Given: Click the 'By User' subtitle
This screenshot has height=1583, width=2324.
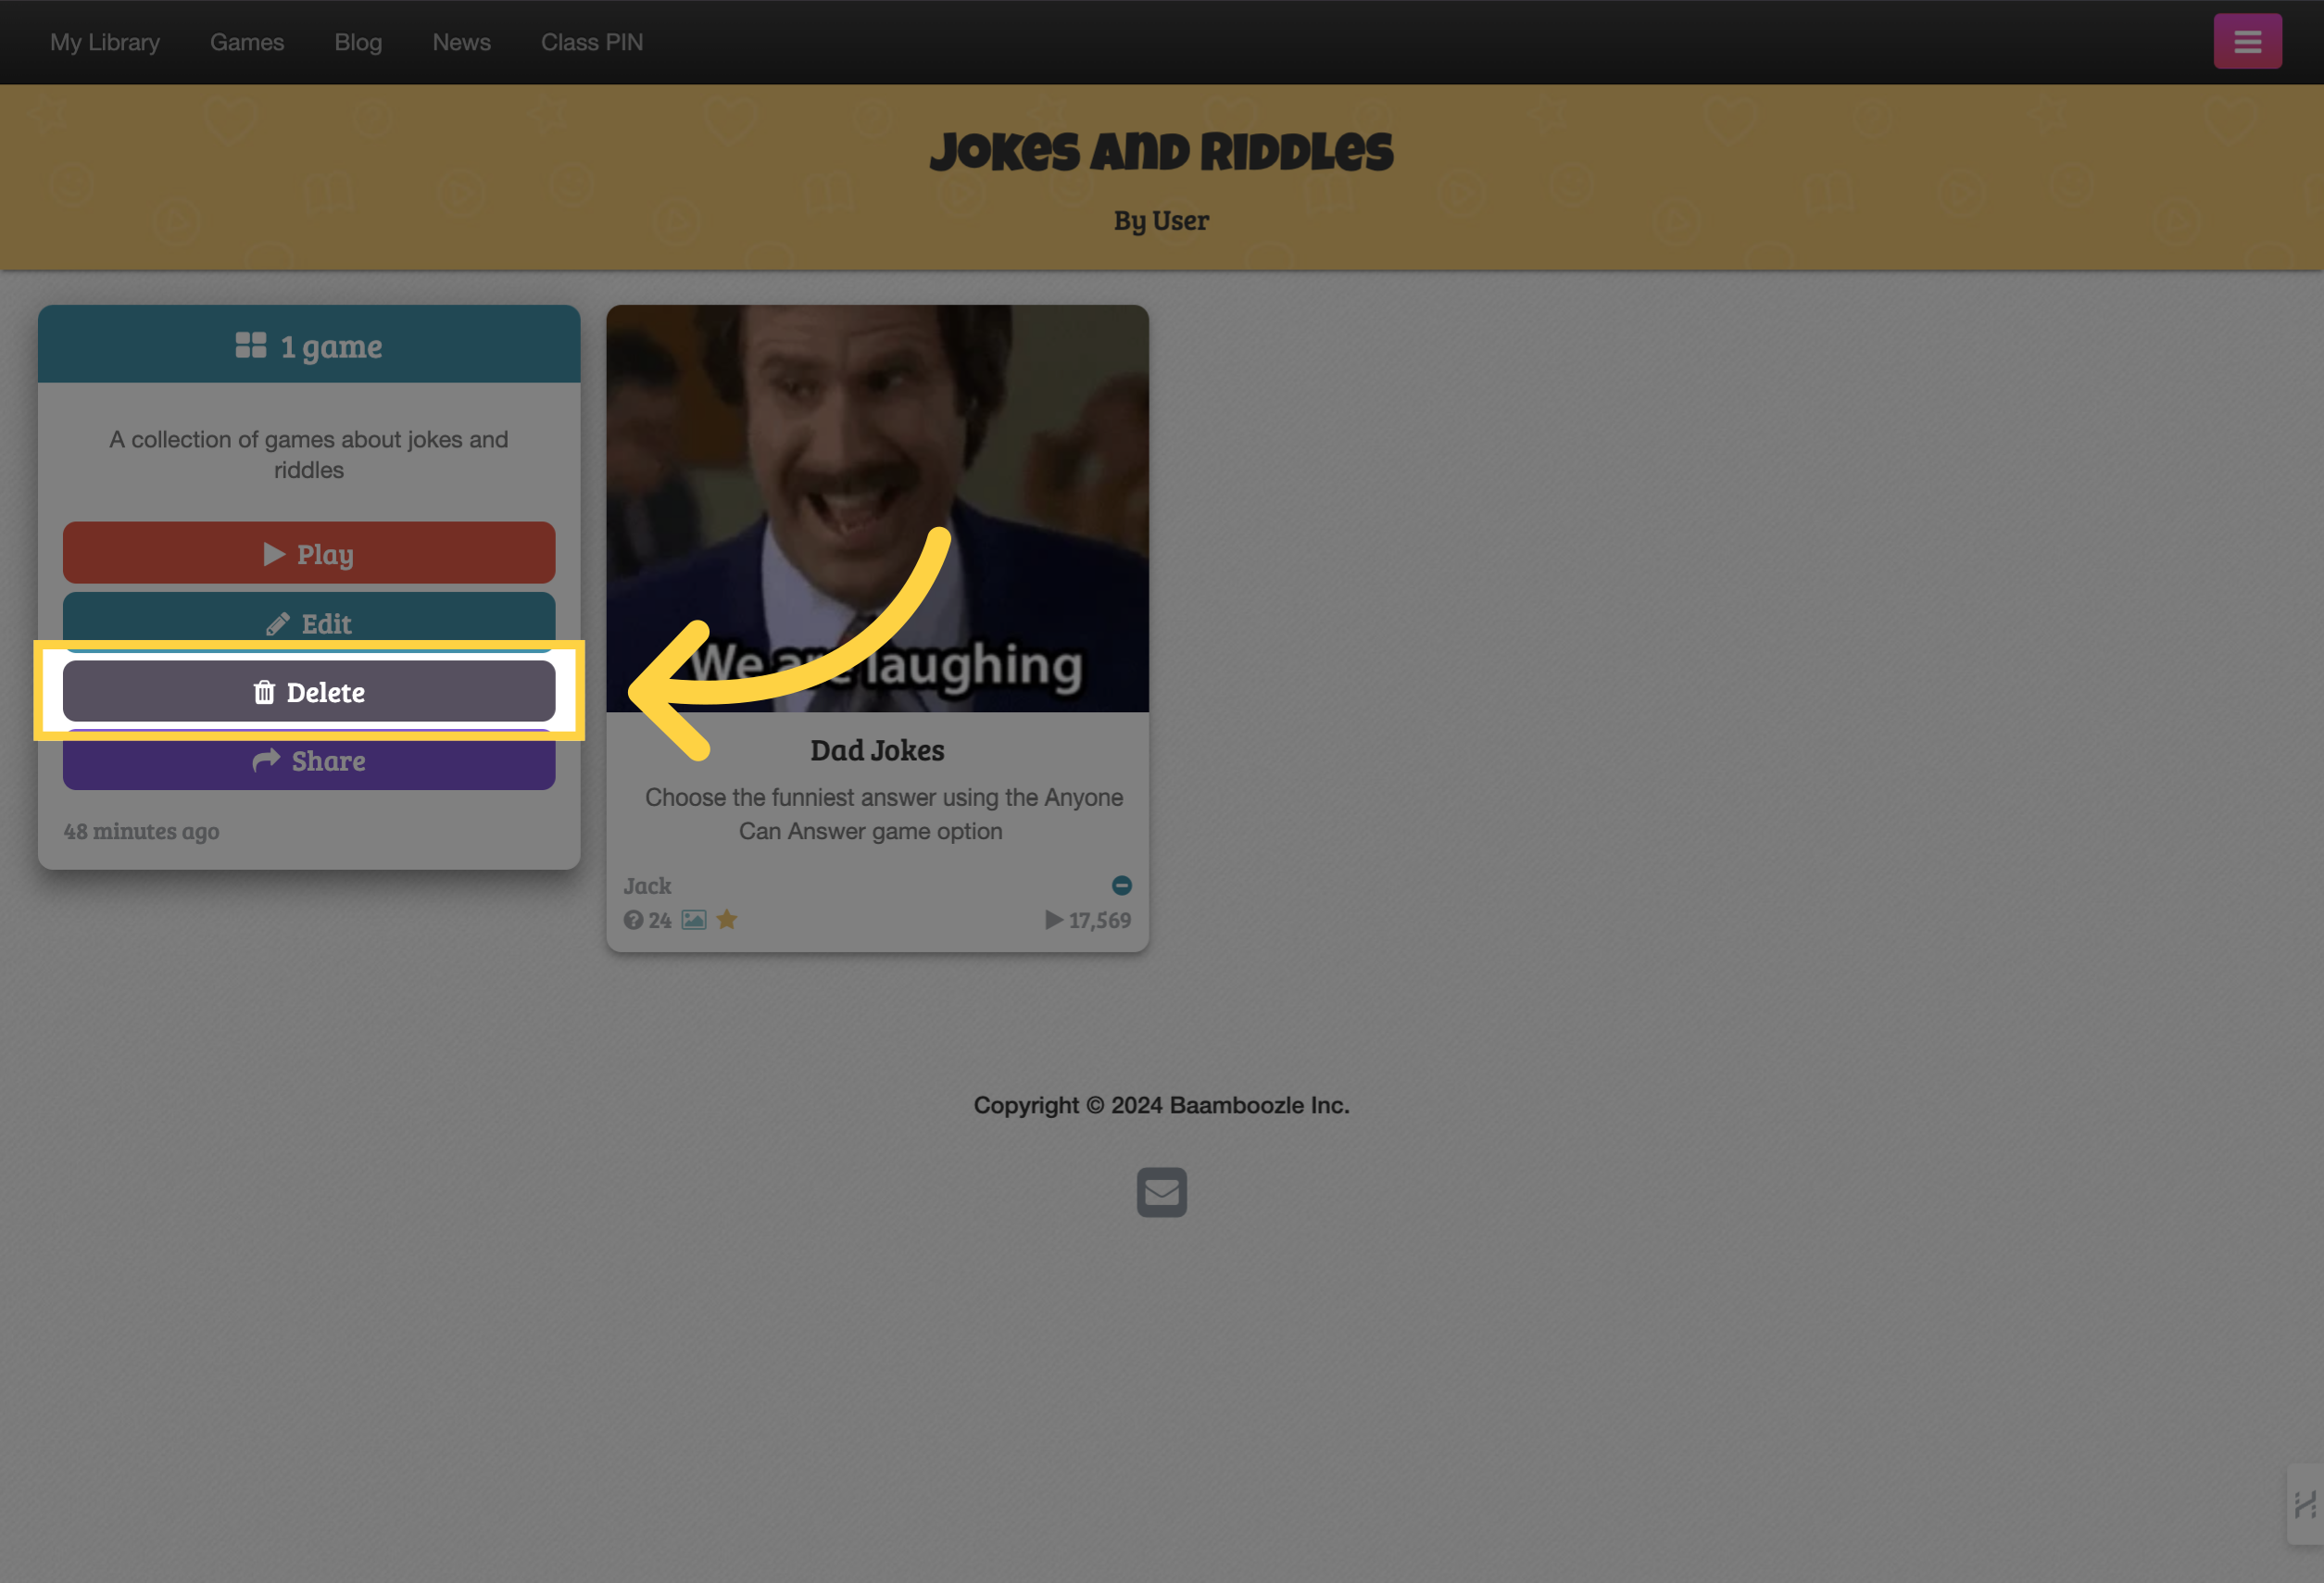Looking at the screenshot, I should [1162, 220].
